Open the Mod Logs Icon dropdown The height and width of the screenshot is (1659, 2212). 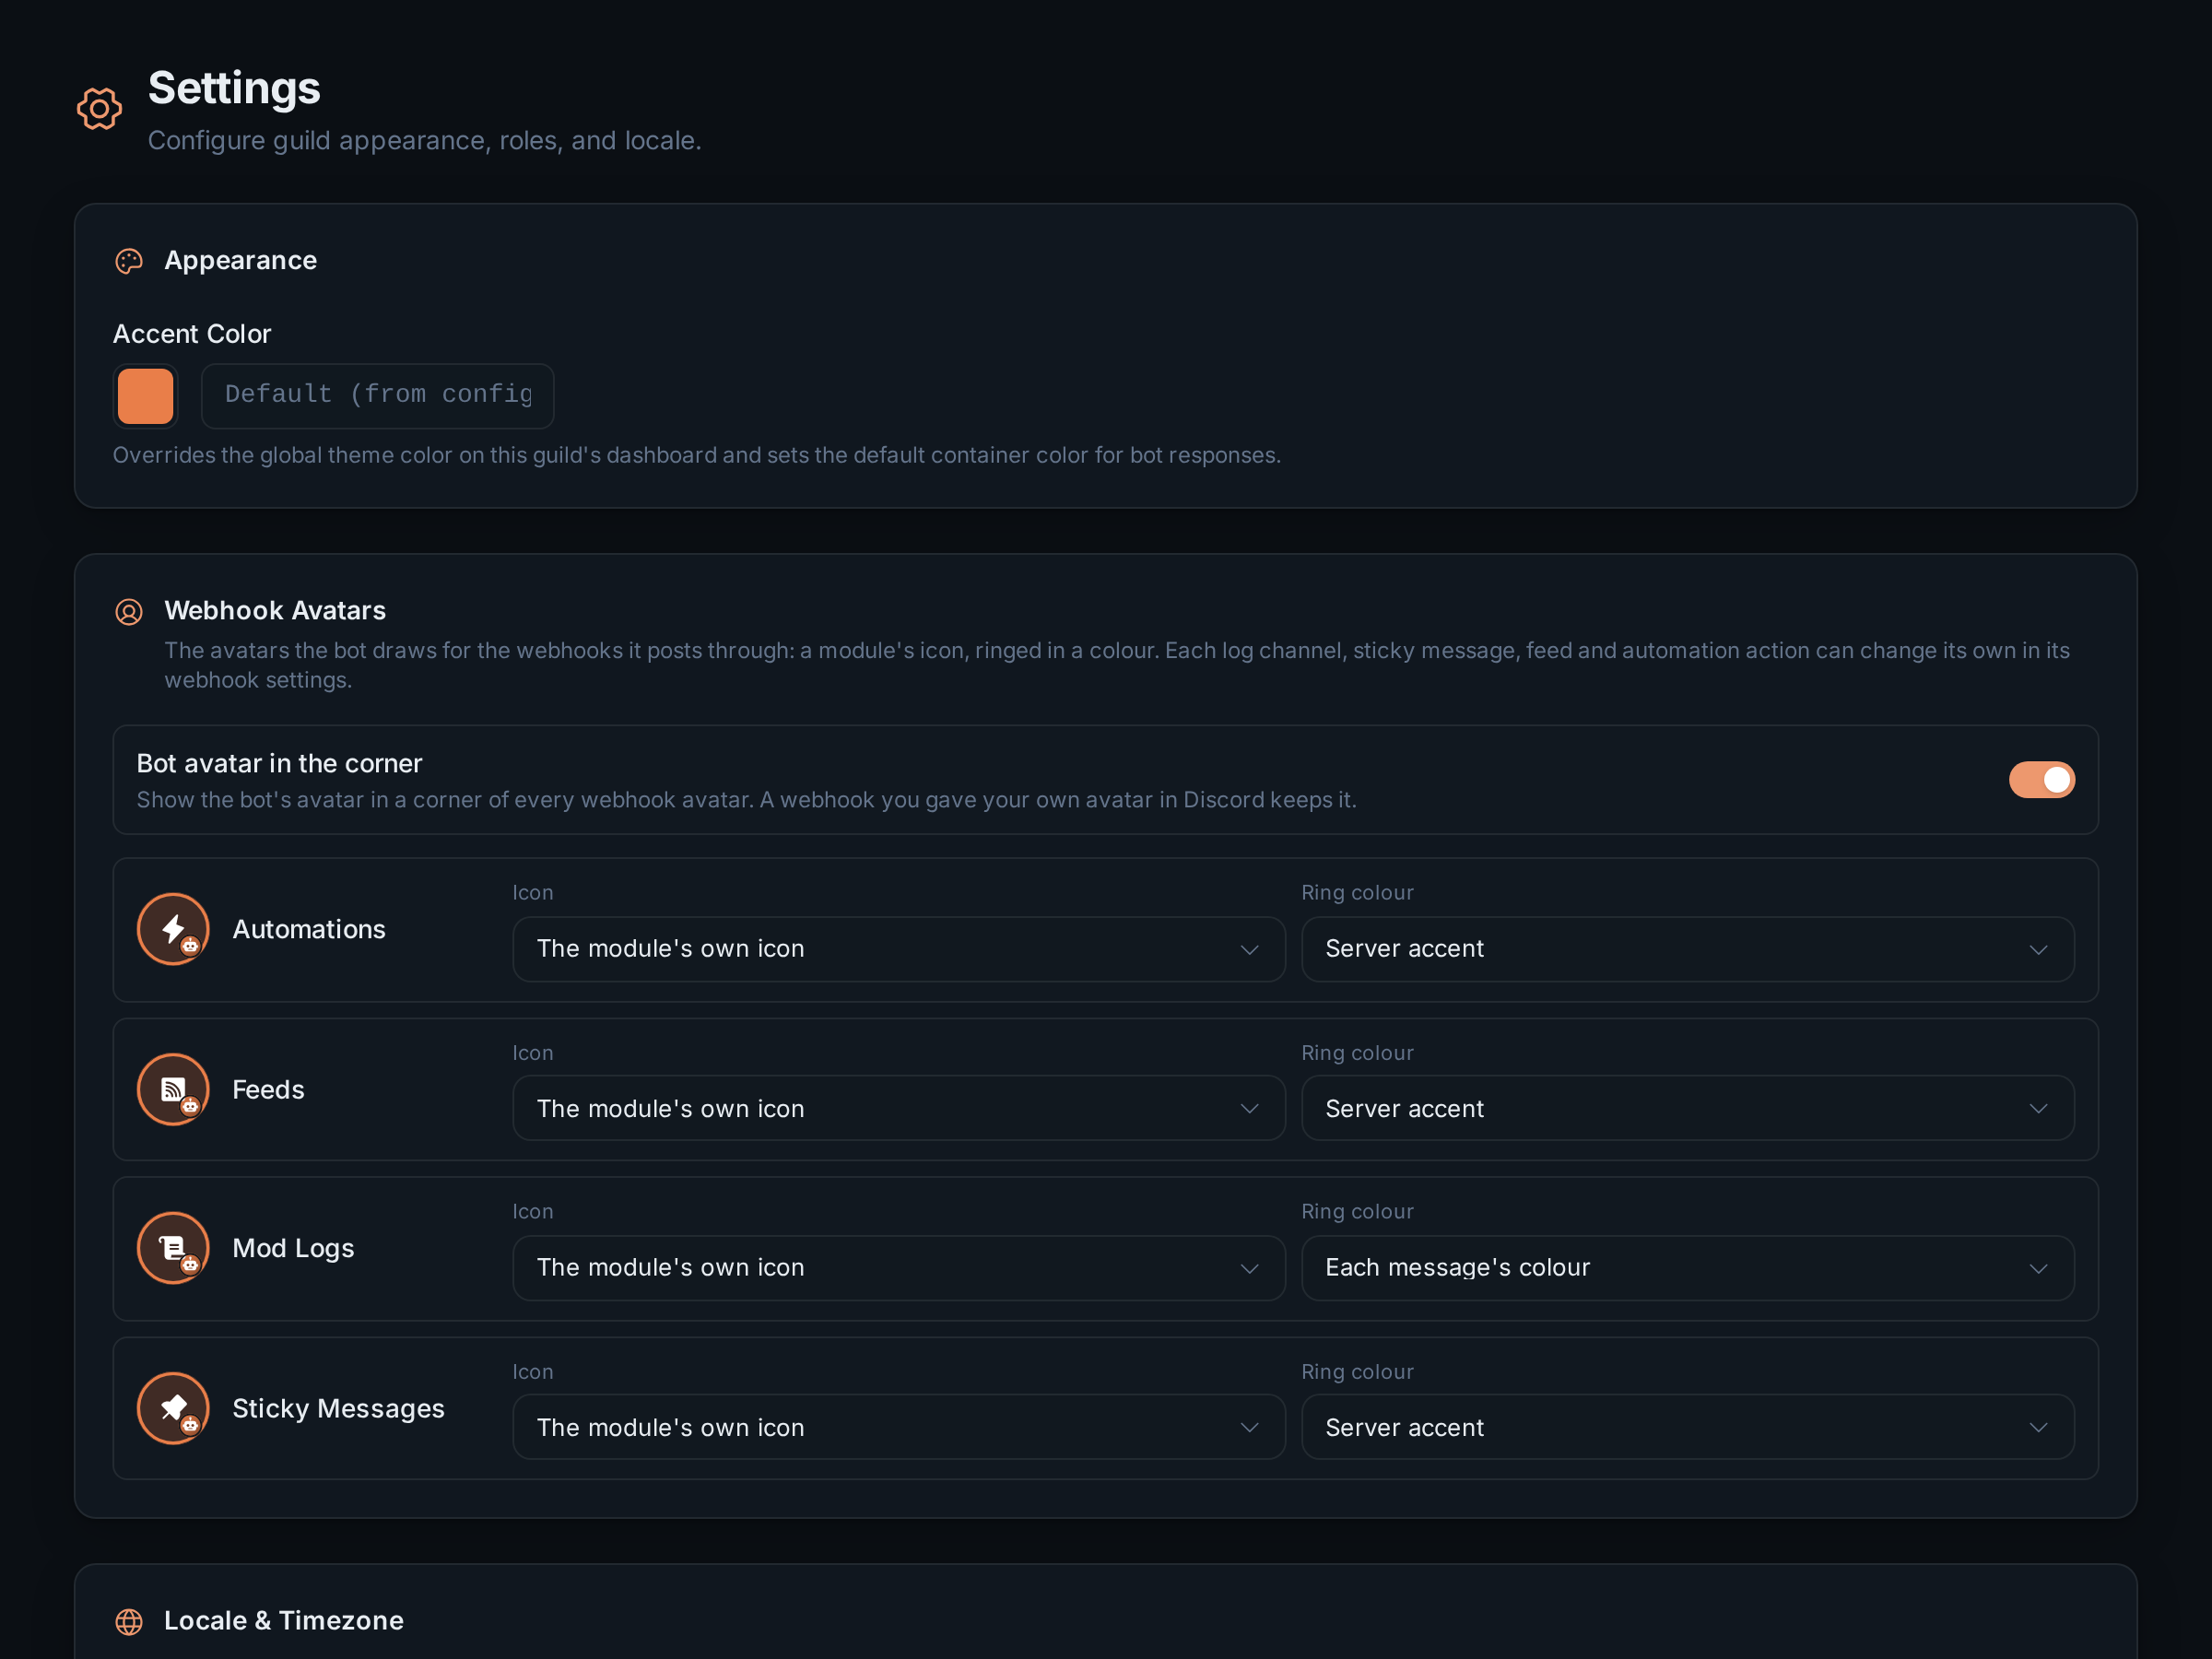coord(899,1268)
